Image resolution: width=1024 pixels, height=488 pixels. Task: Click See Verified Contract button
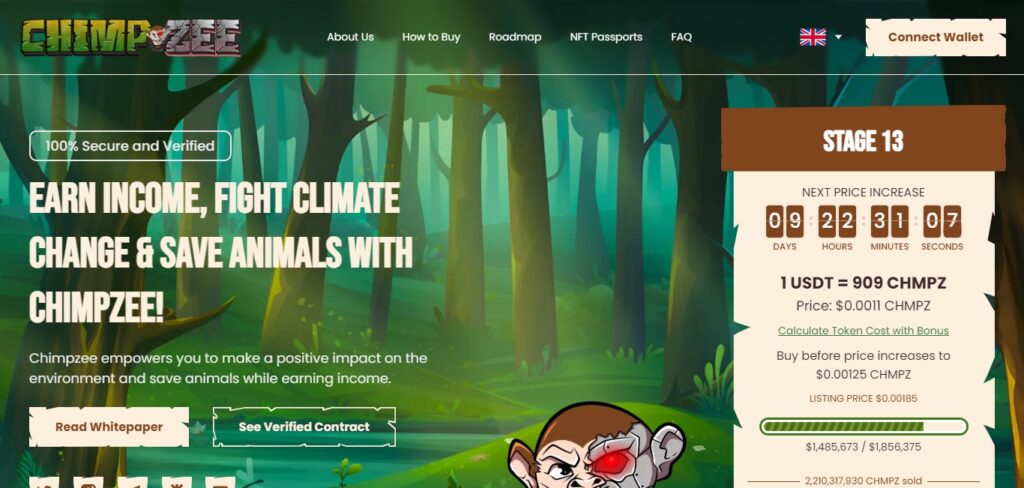[304, 427]
